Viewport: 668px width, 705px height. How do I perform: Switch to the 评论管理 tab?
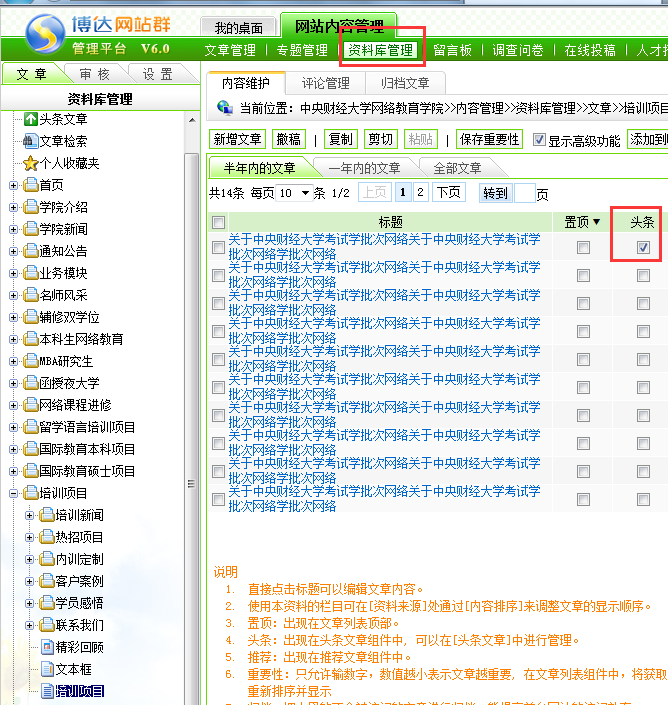[x=325, y=83]
